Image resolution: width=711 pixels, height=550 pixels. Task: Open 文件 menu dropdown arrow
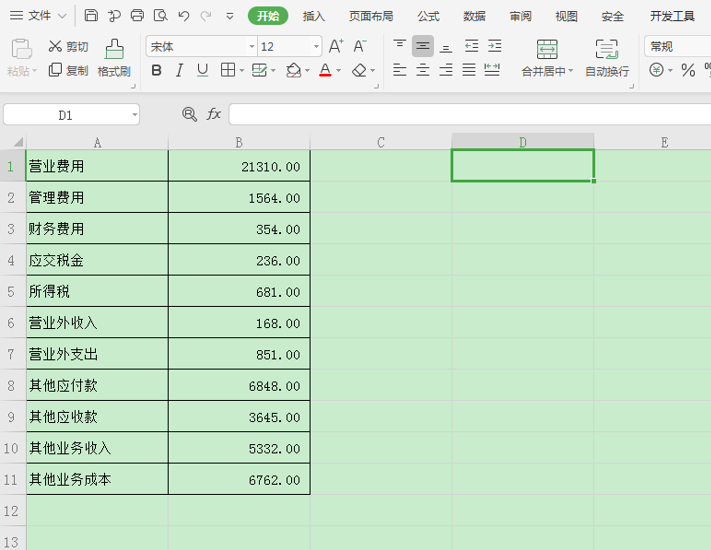tap(62, 16)
